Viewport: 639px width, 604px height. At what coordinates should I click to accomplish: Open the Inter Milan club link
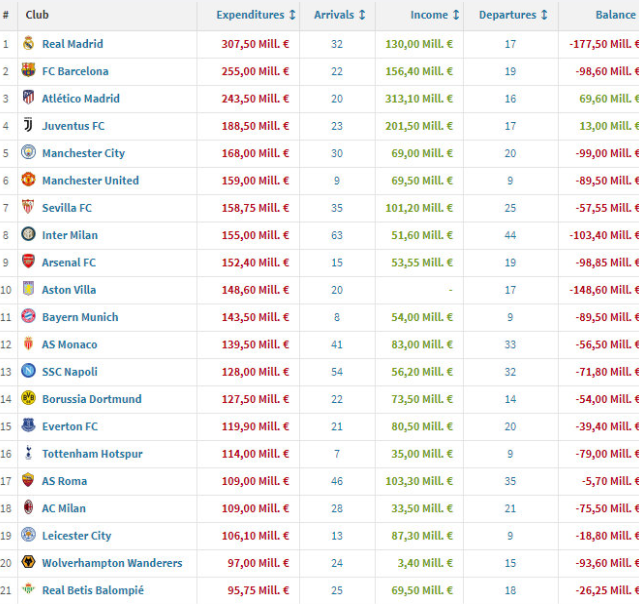pyautogui.click(x=70, y=235)
